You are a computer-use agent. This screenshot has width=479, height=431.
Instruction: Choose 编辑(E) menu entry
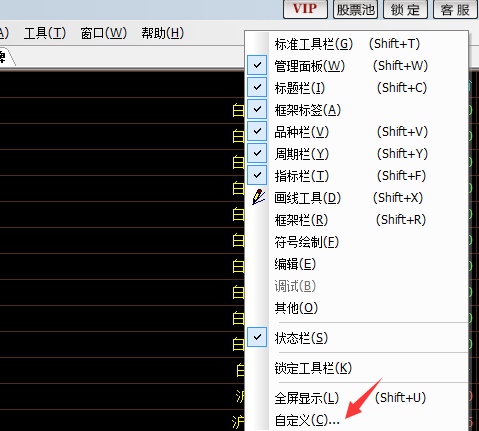tap(357, 264)
